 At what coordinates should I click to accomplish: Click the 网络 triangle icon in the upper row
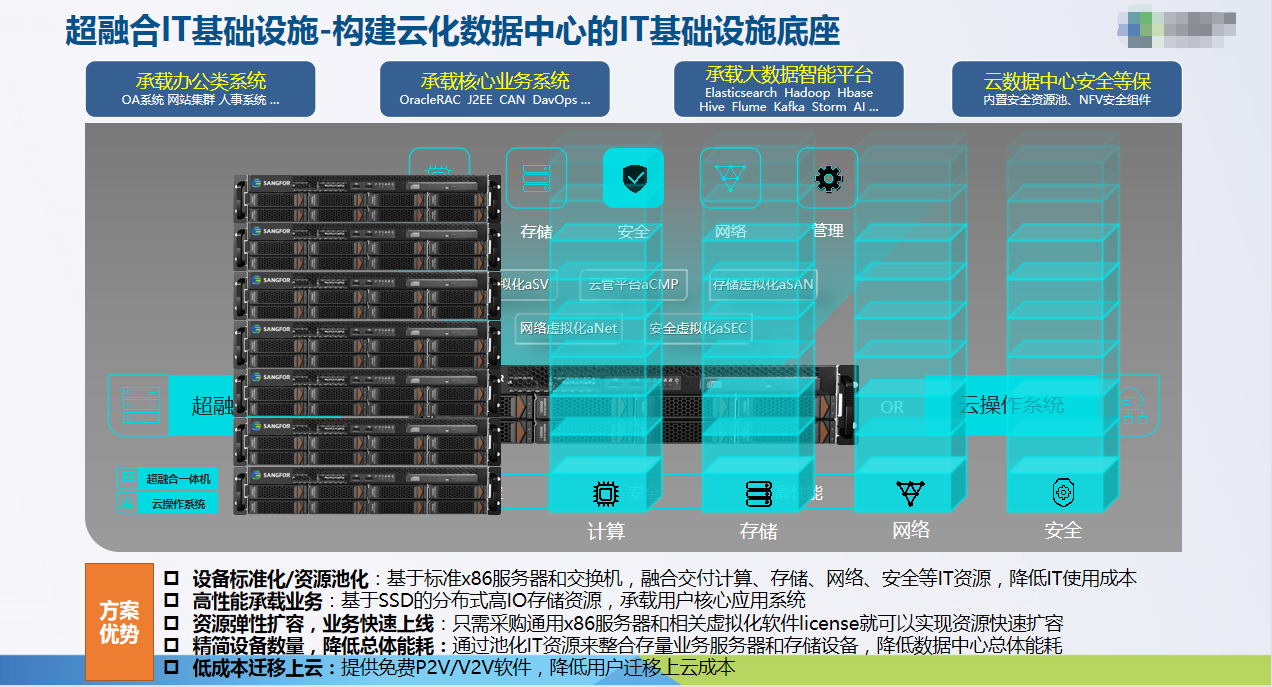(730, 178)
